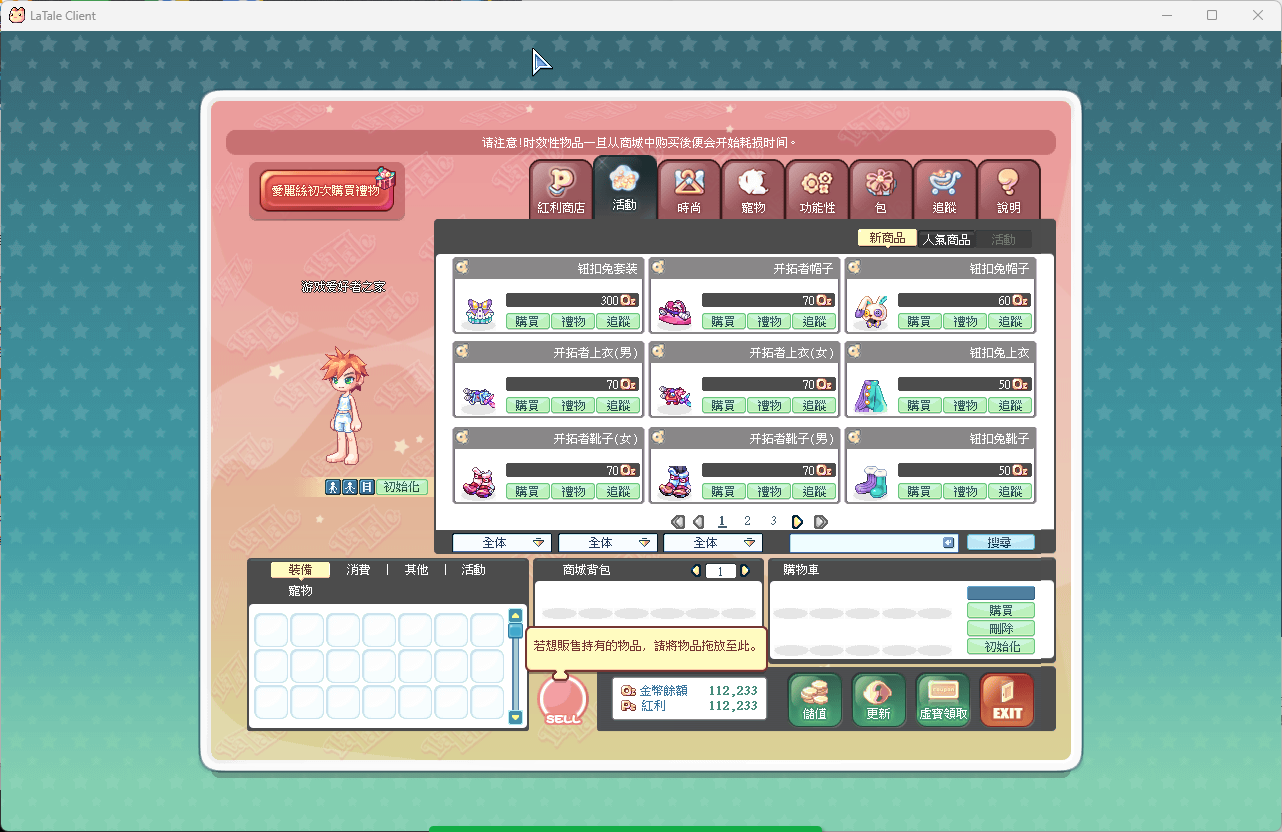Open the 紅利商店 bonus shop tab
This screenshot has height=832, width=1282.
coord(561,190)
